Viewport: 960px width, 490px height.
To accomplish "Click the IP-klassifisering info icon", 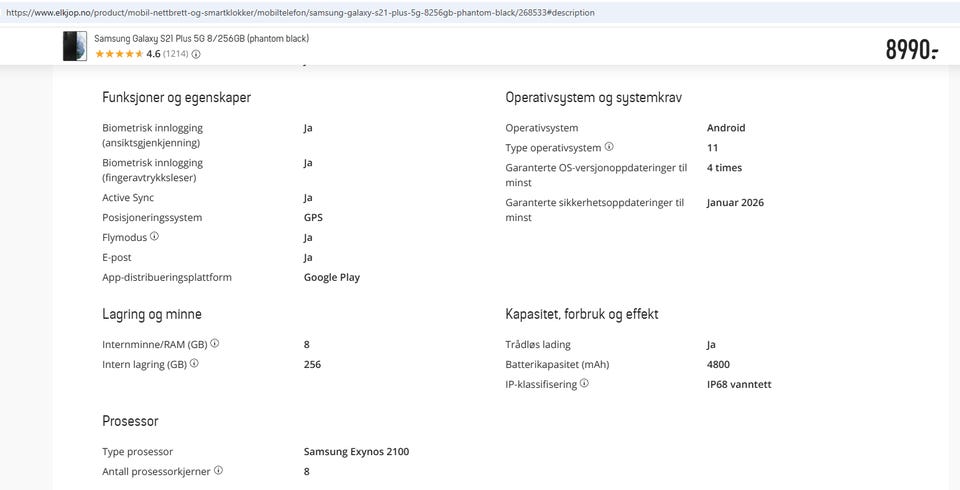I will point(584,383).
